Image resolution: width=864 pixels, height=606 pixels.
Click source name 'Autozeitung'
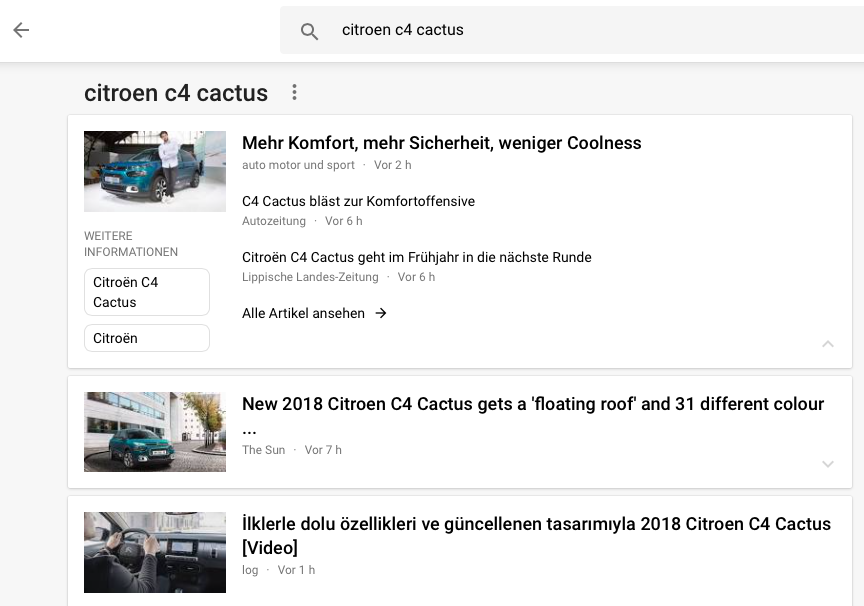273,221
